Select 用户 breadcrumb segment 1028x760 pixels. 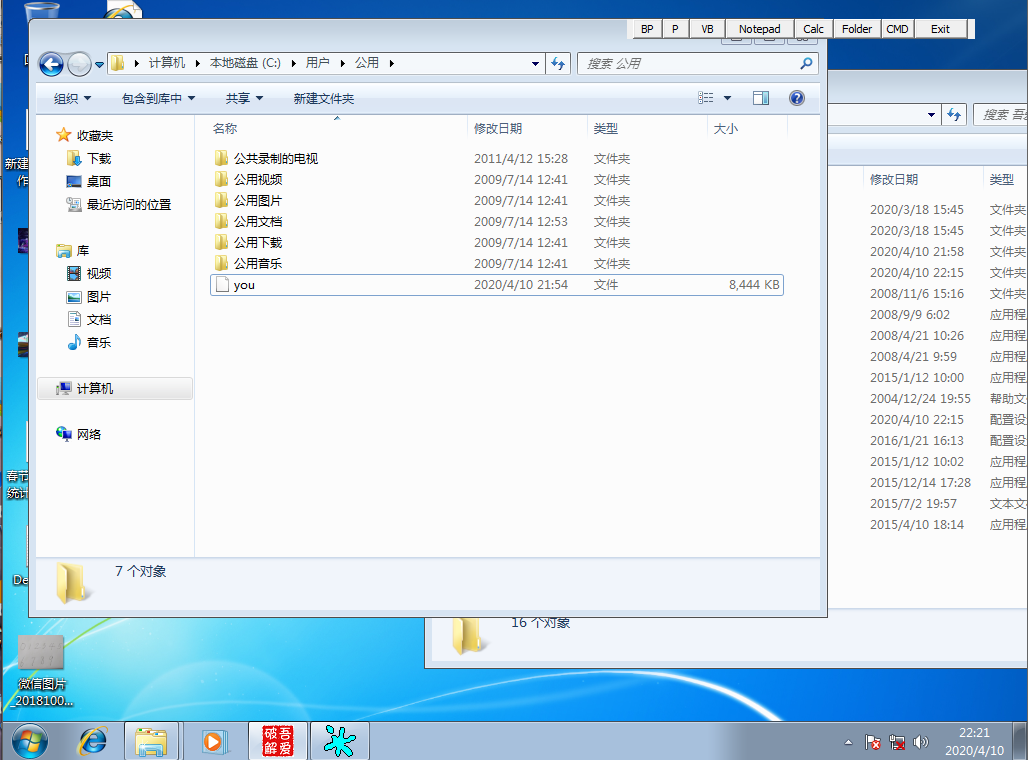[317, 63]
